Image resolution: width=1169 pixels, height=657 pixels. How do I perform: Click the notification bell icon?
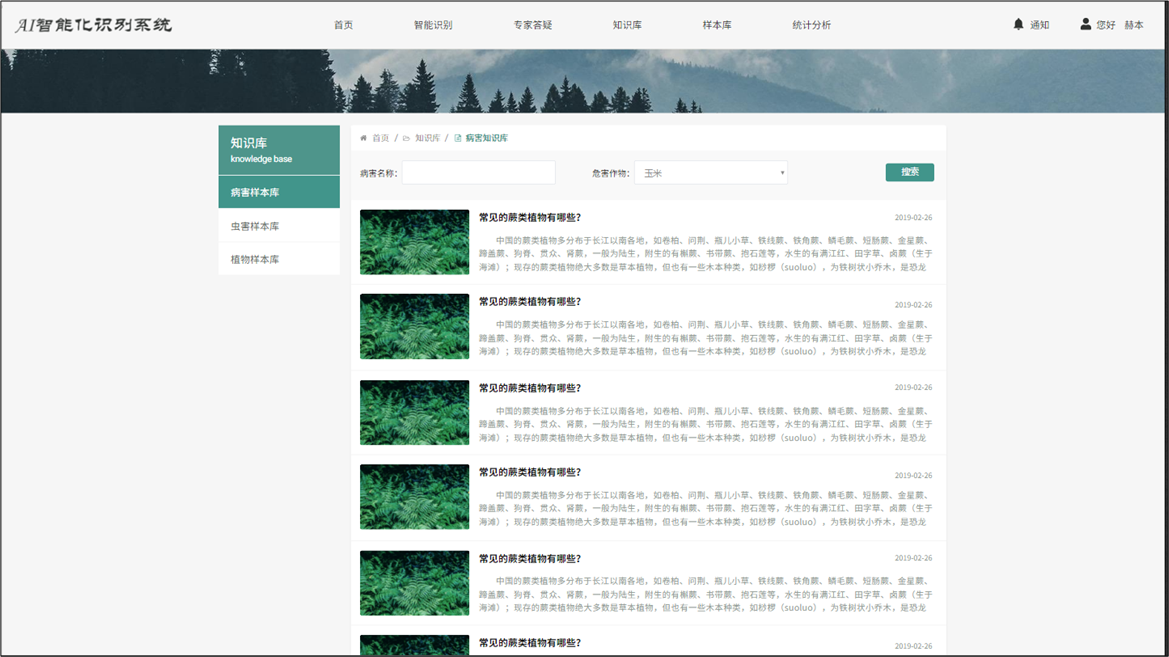coord(1018,24)
